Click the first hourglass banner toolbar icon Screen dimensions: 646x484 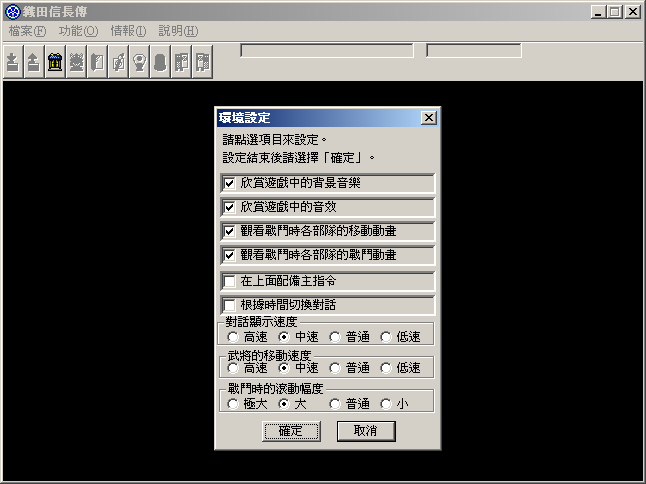click(x=181, y=62)
